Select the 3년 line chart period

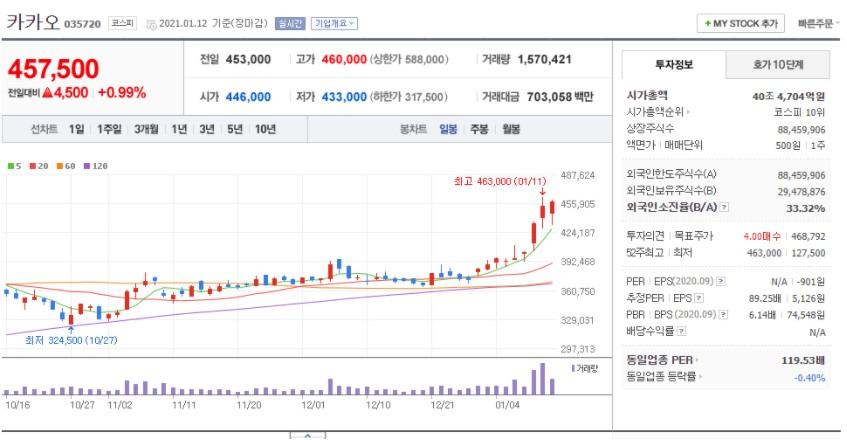pyautogui.click(x=207, y=129)
